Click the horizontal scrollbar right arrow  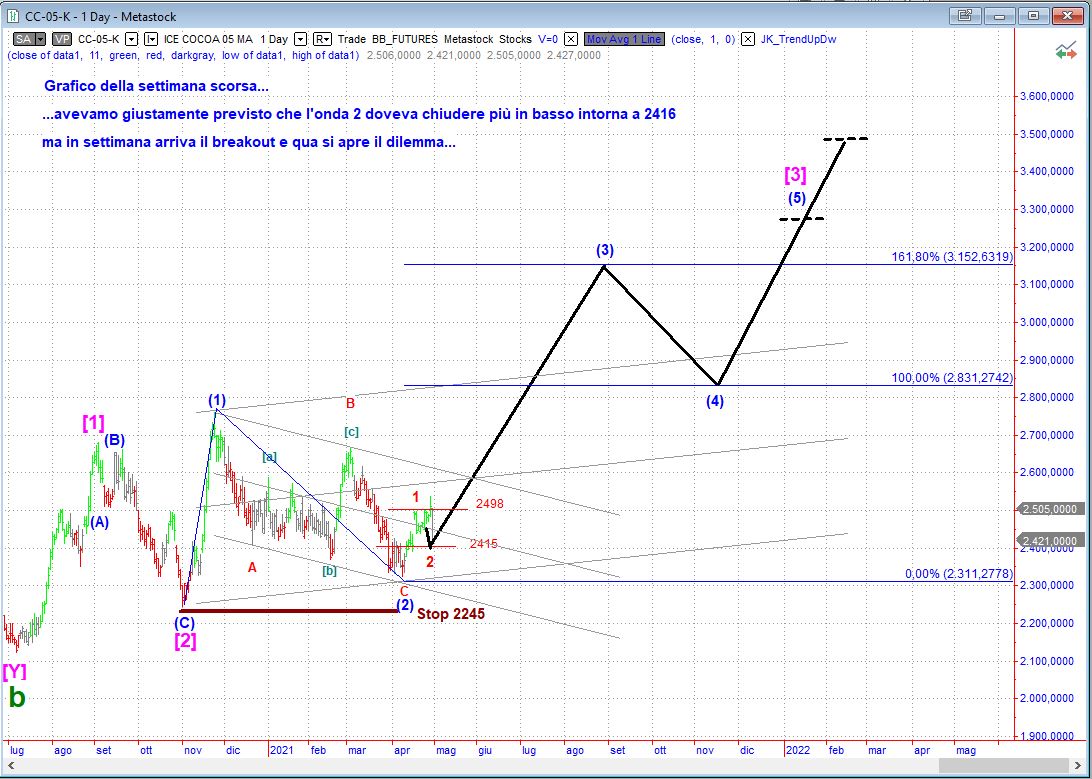[x=1079, y=764]
